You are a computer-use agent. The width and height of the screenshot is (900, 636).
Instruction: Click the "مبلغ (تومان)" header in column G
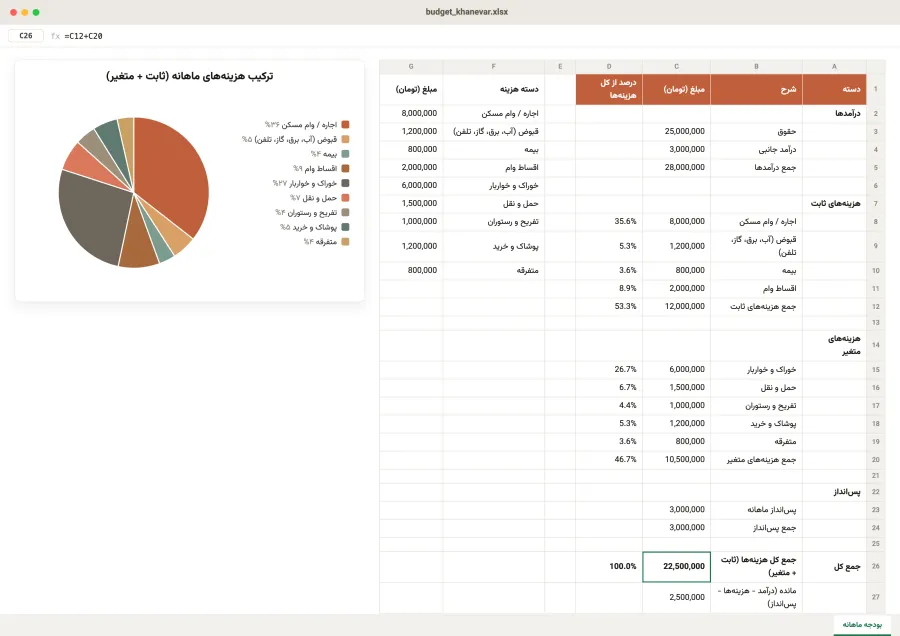click(411, 90)
